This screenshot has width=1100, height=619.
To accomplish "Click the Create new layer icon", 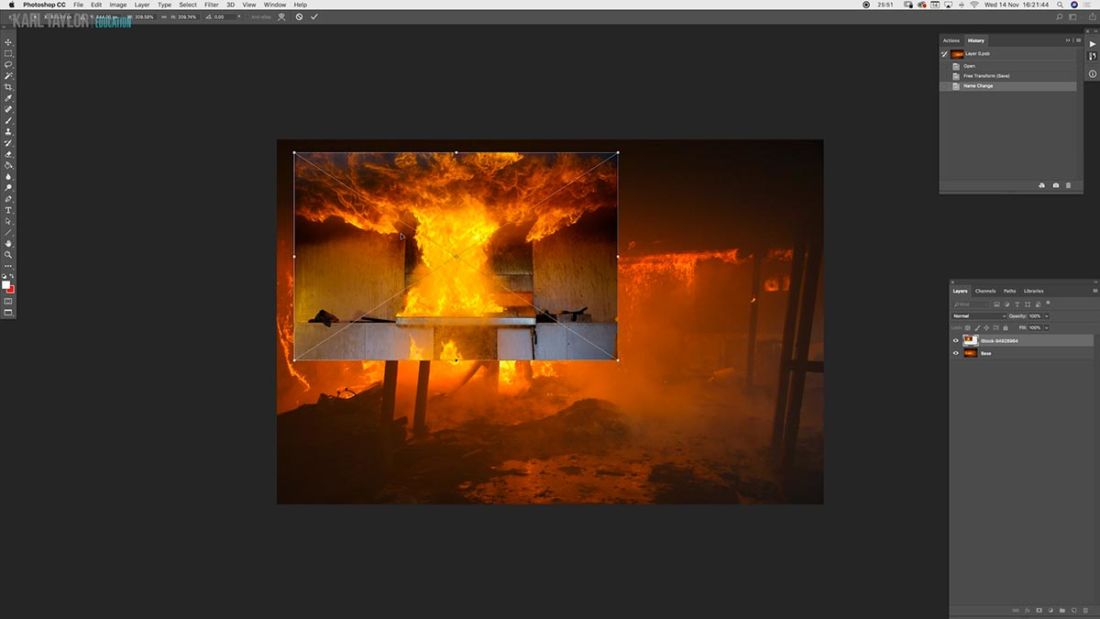I will 1074,610.
